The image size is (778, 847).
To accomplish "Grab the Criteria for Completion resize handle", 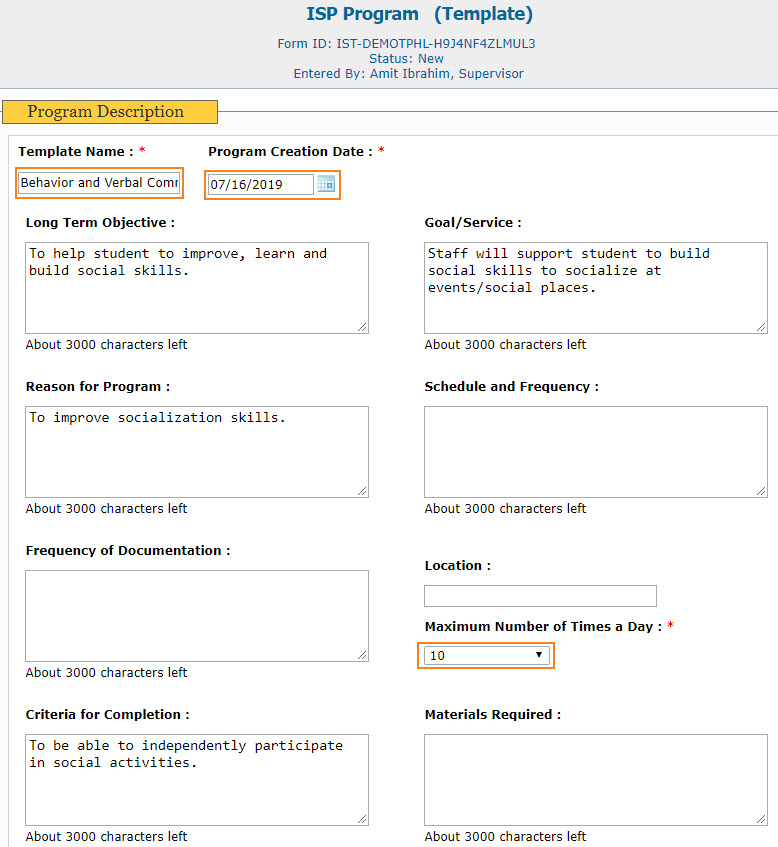I will 363,819.
